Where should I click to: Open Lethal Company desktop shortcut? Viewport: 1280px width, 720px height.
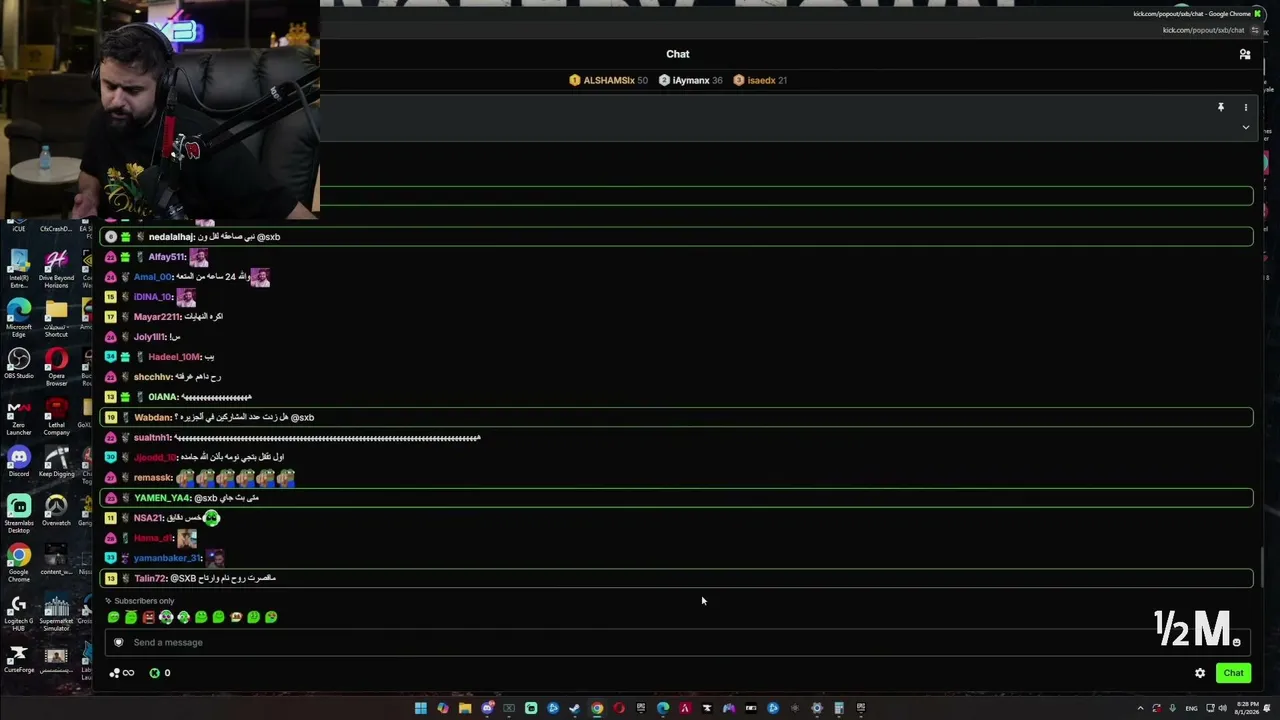click(x=56, y=416)
